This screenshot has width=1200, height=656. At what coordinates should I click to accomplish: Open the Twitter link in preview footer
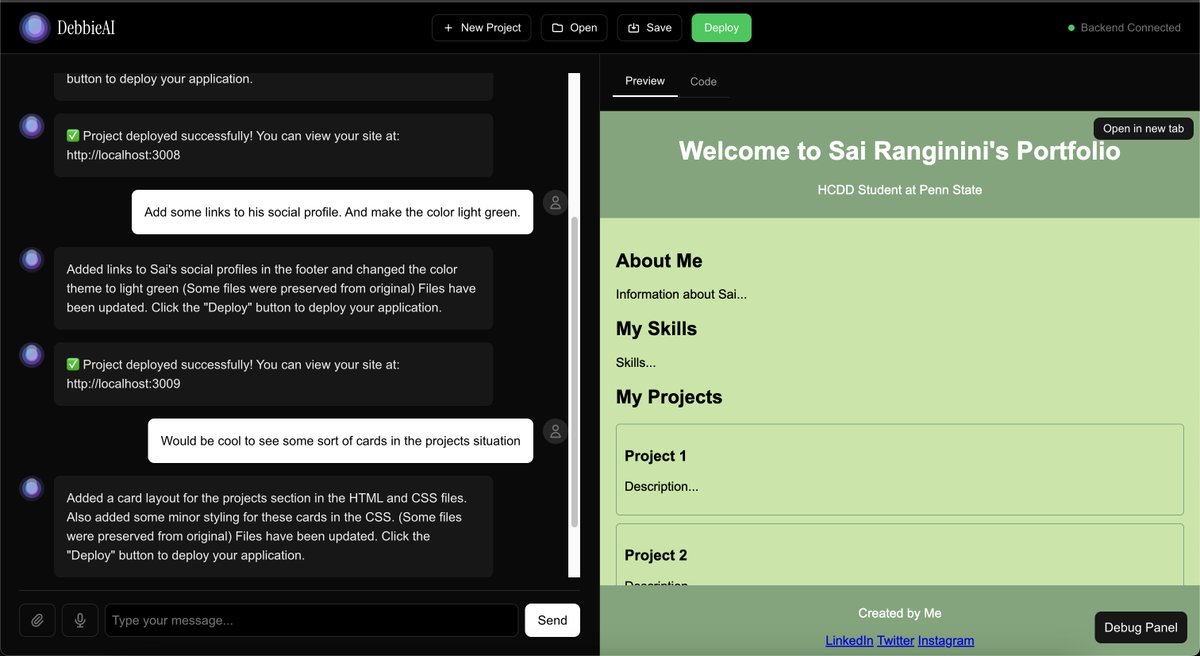(896, 640)
